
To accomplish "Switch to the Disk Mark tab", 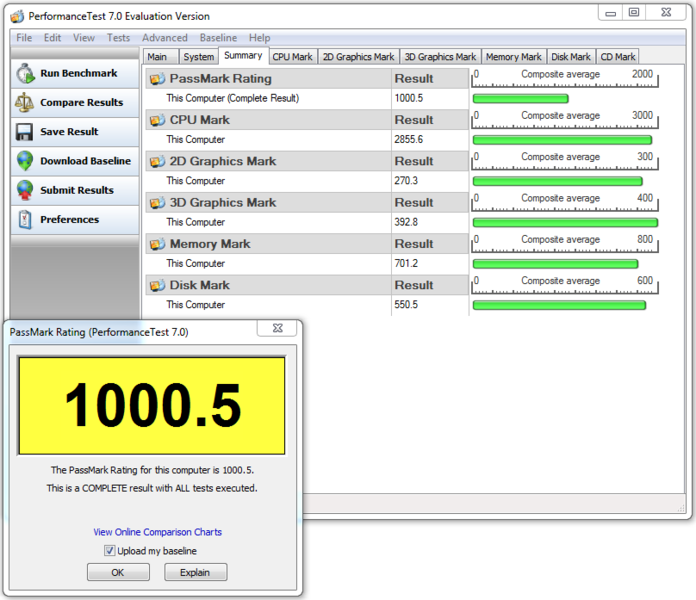I will pyautogui.click(x=571, y=57).
